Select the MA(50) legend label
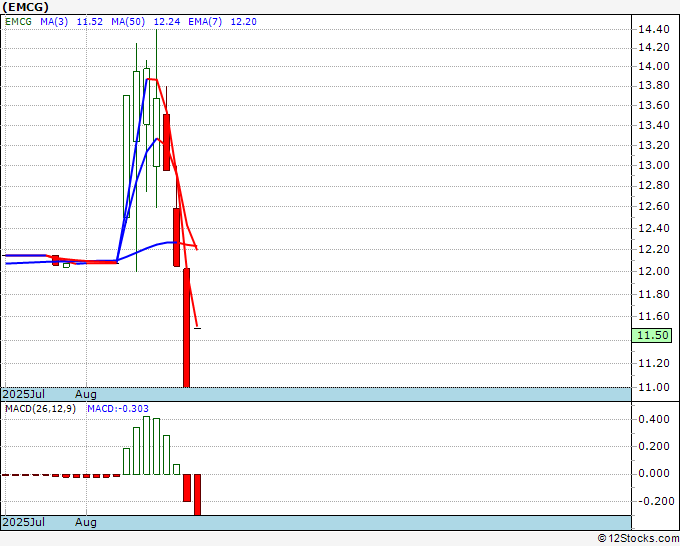Image resolution: width=680 pixels, height=546 pixels. (x=128, y=22)
